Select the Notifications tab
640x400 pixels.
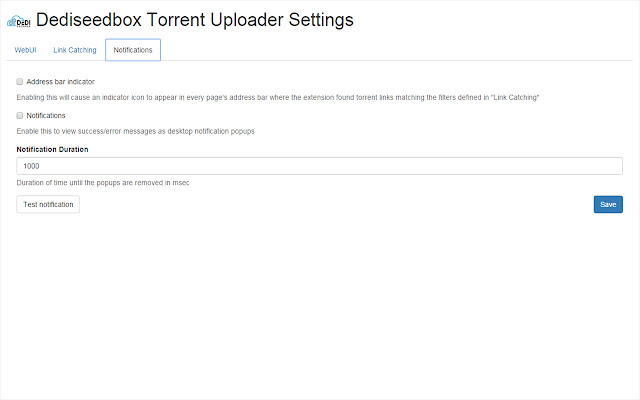[x=133, y=50]
